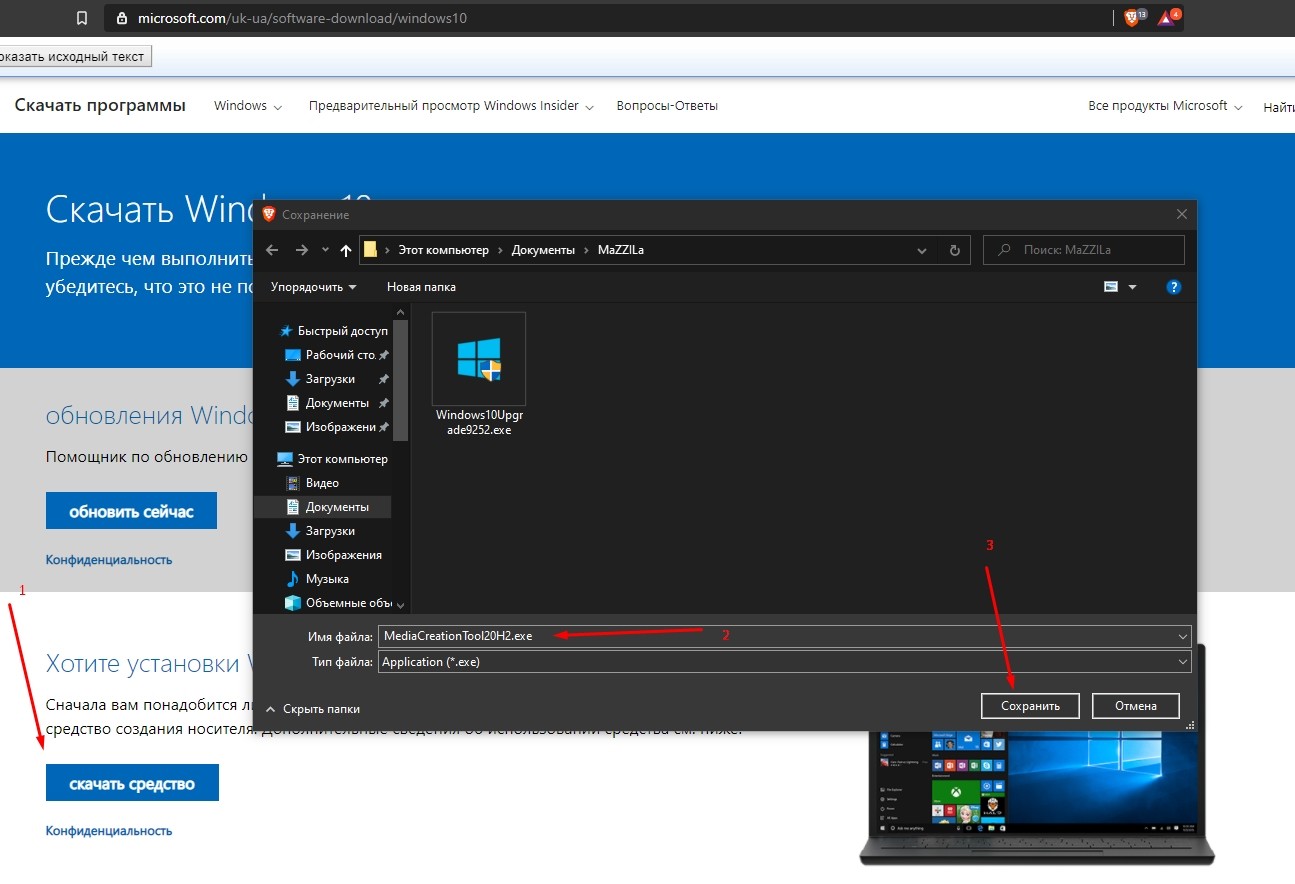The image size is (1295, 884).
Task: Click the скачать средство button
Action: [x=132, y=783]
